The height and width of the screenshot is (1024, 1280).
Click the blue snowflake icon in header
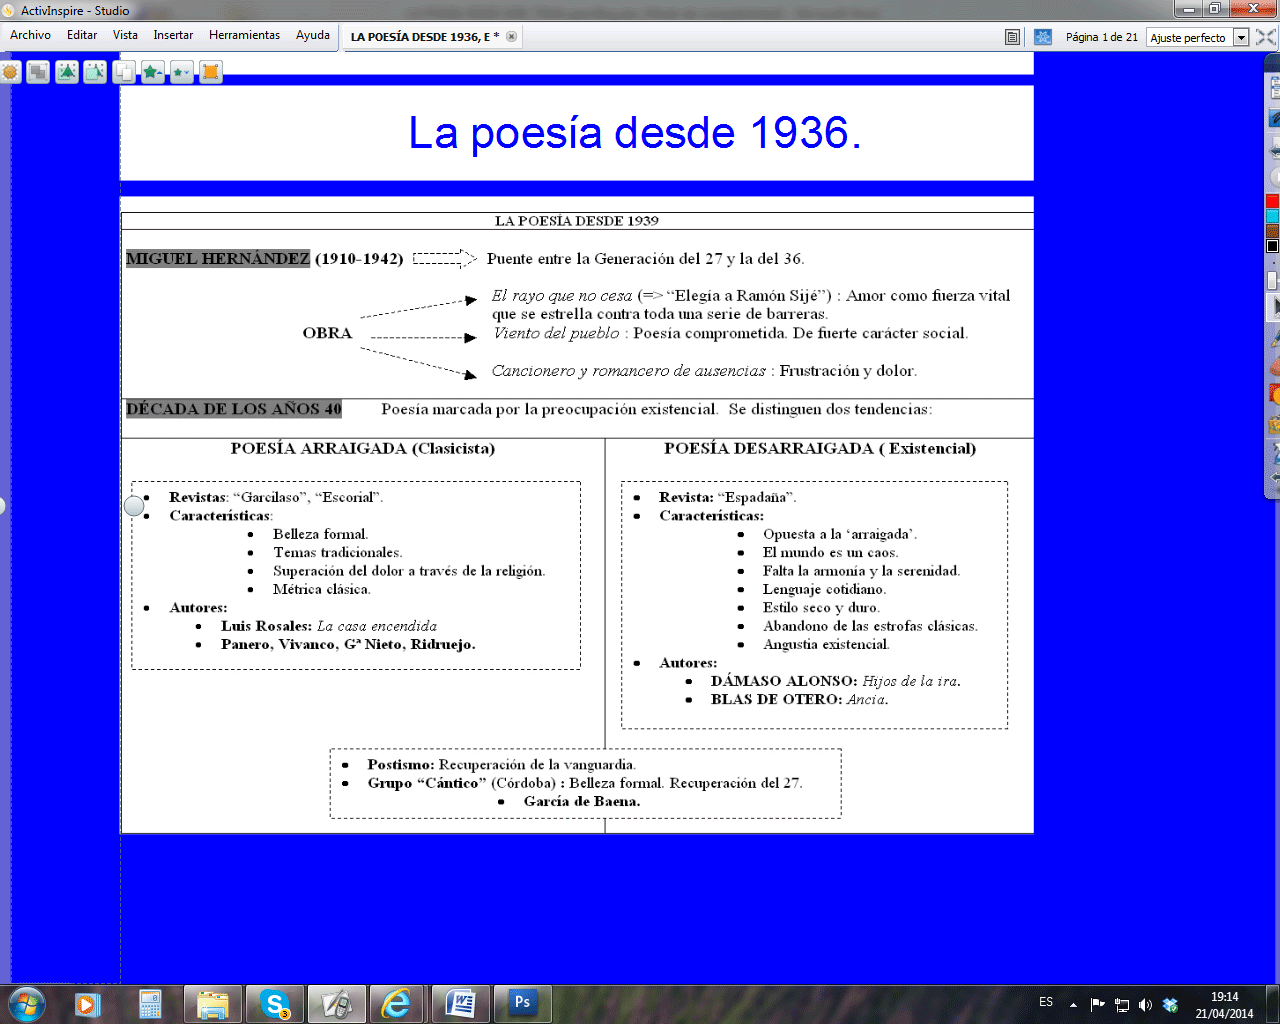tap(1043, 37)
